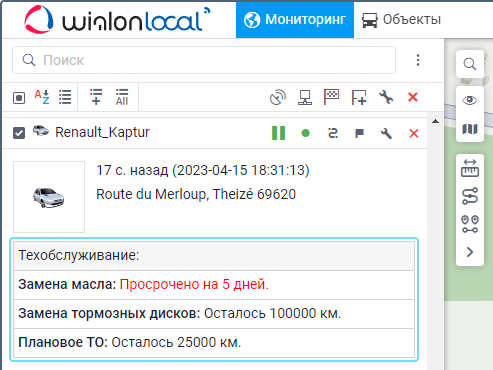Screen dimensions: 493x370
Task: Open nearest units pin tool
Action: click(x=470, y=224)
